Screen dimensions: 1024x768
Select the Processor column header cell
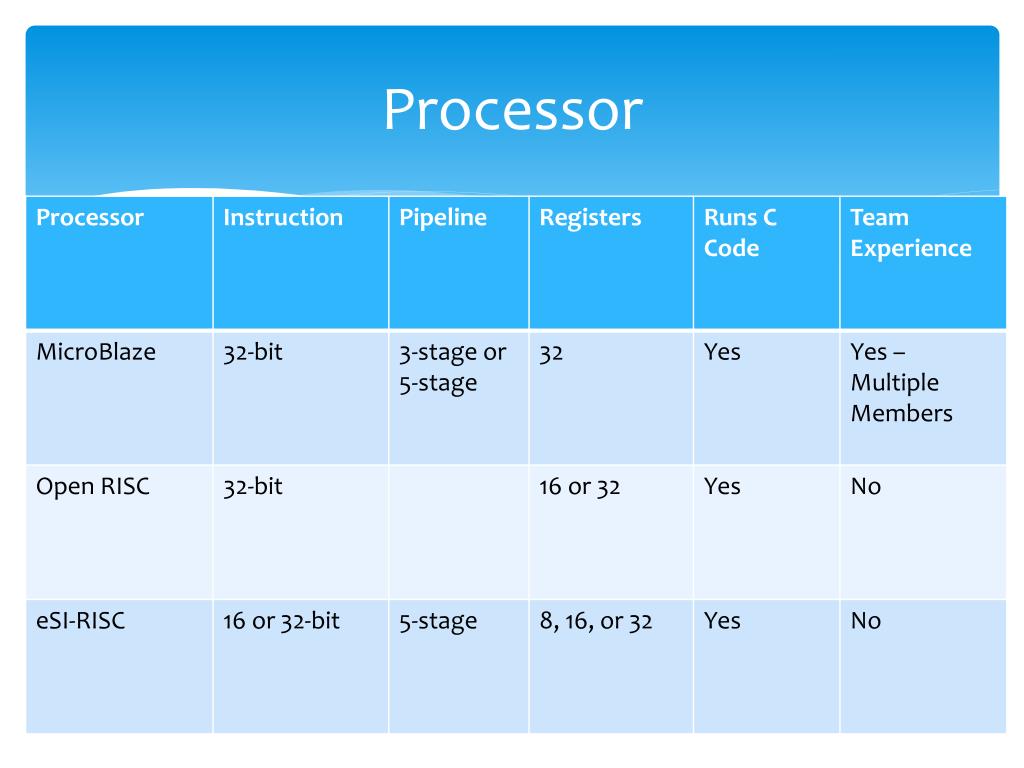pos(120,262)
